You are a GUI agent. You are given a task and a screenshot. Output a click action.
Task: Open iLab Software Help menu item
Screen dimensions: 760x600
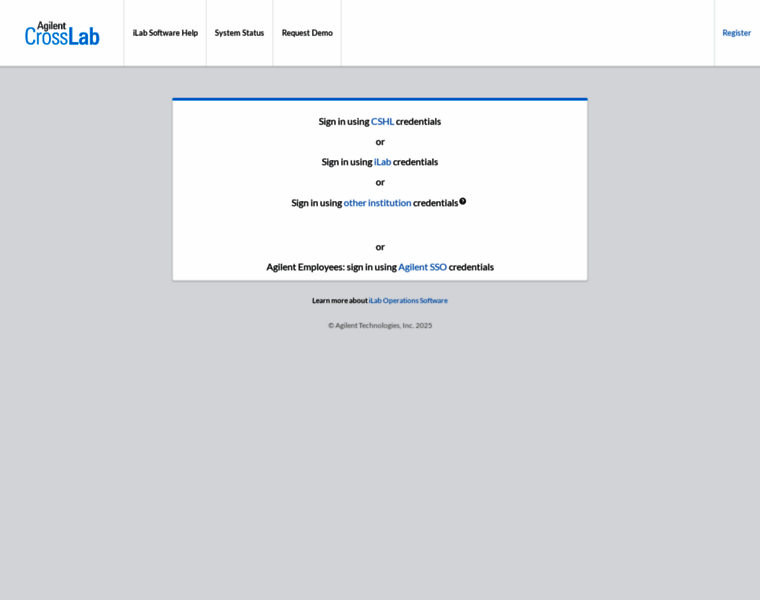(x=165, y=33)
